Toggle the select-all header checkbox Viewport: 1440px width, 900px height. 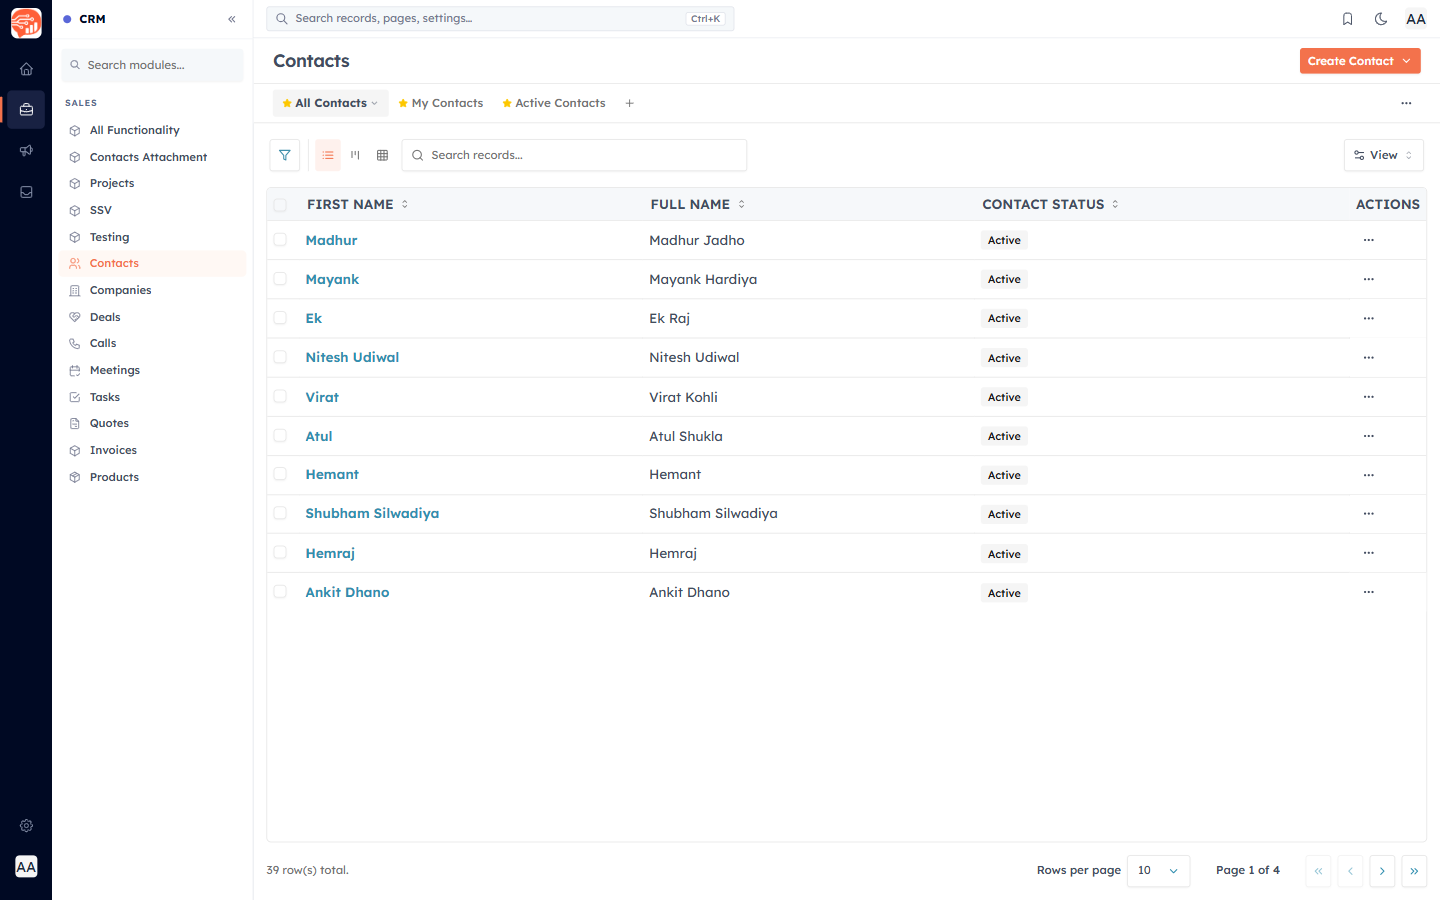point(280,205)
